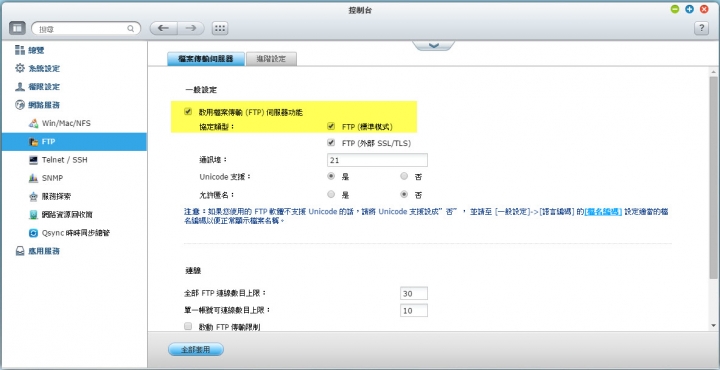
Task: Select 是 for 允許匿名
Action: pyautogui.click(x=331, y=195)
